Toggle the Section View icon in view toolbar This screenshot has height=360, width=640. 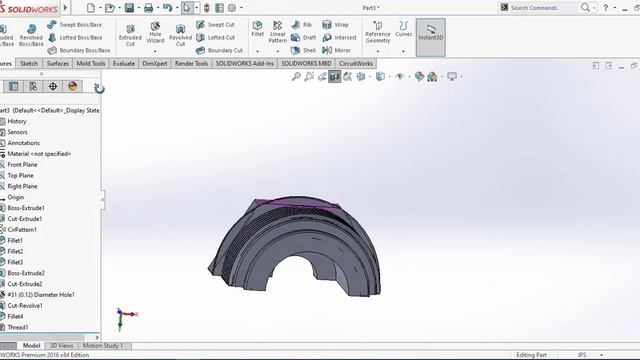point(335,76)
